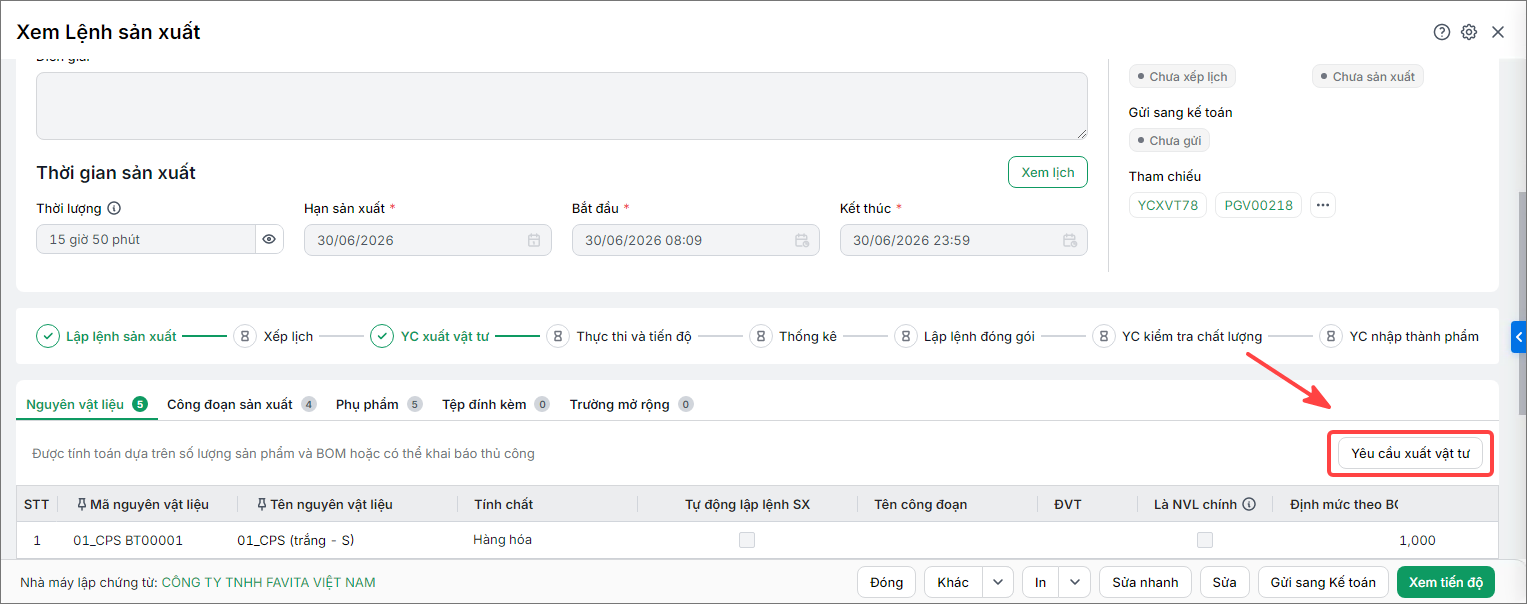This screenshot has width=1527, height=604.
Task: Click the Sửa button
Action: (x=1224, y=582)
